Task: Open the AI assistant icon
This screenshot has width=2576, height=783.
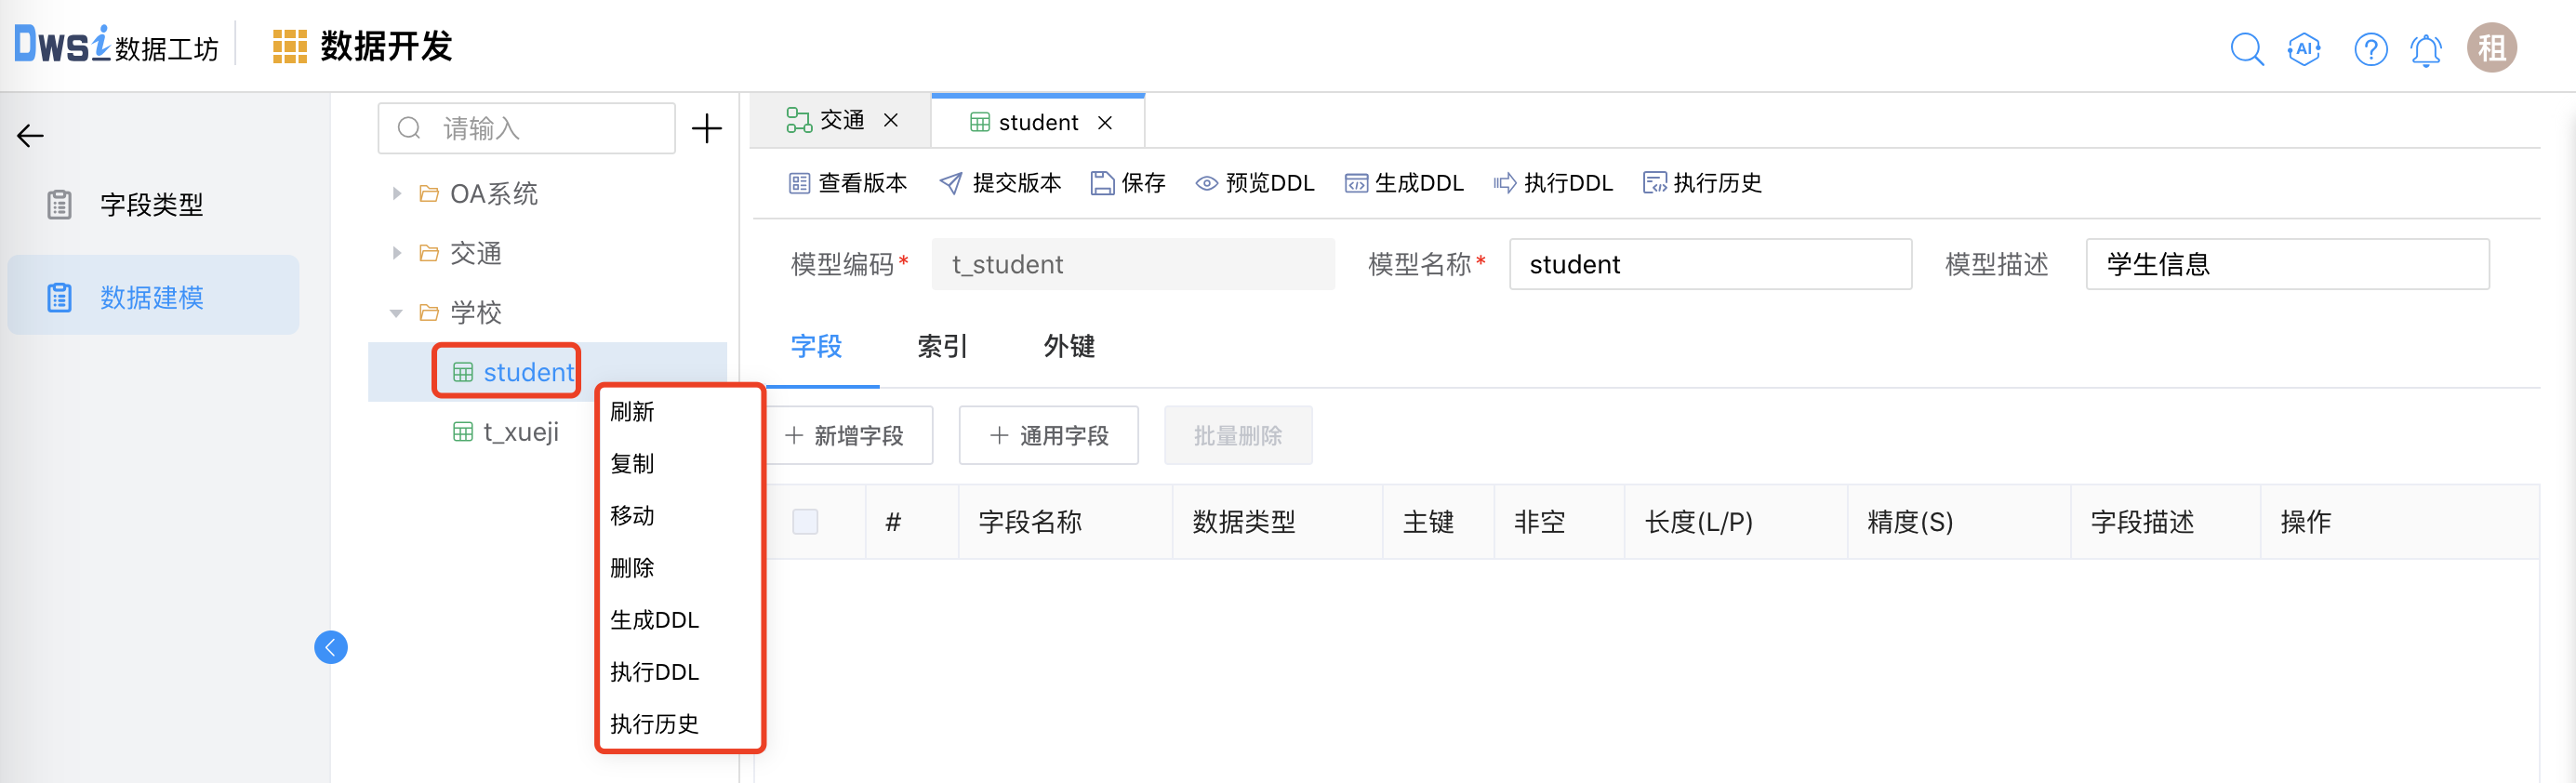Action: coord(2303,48)
